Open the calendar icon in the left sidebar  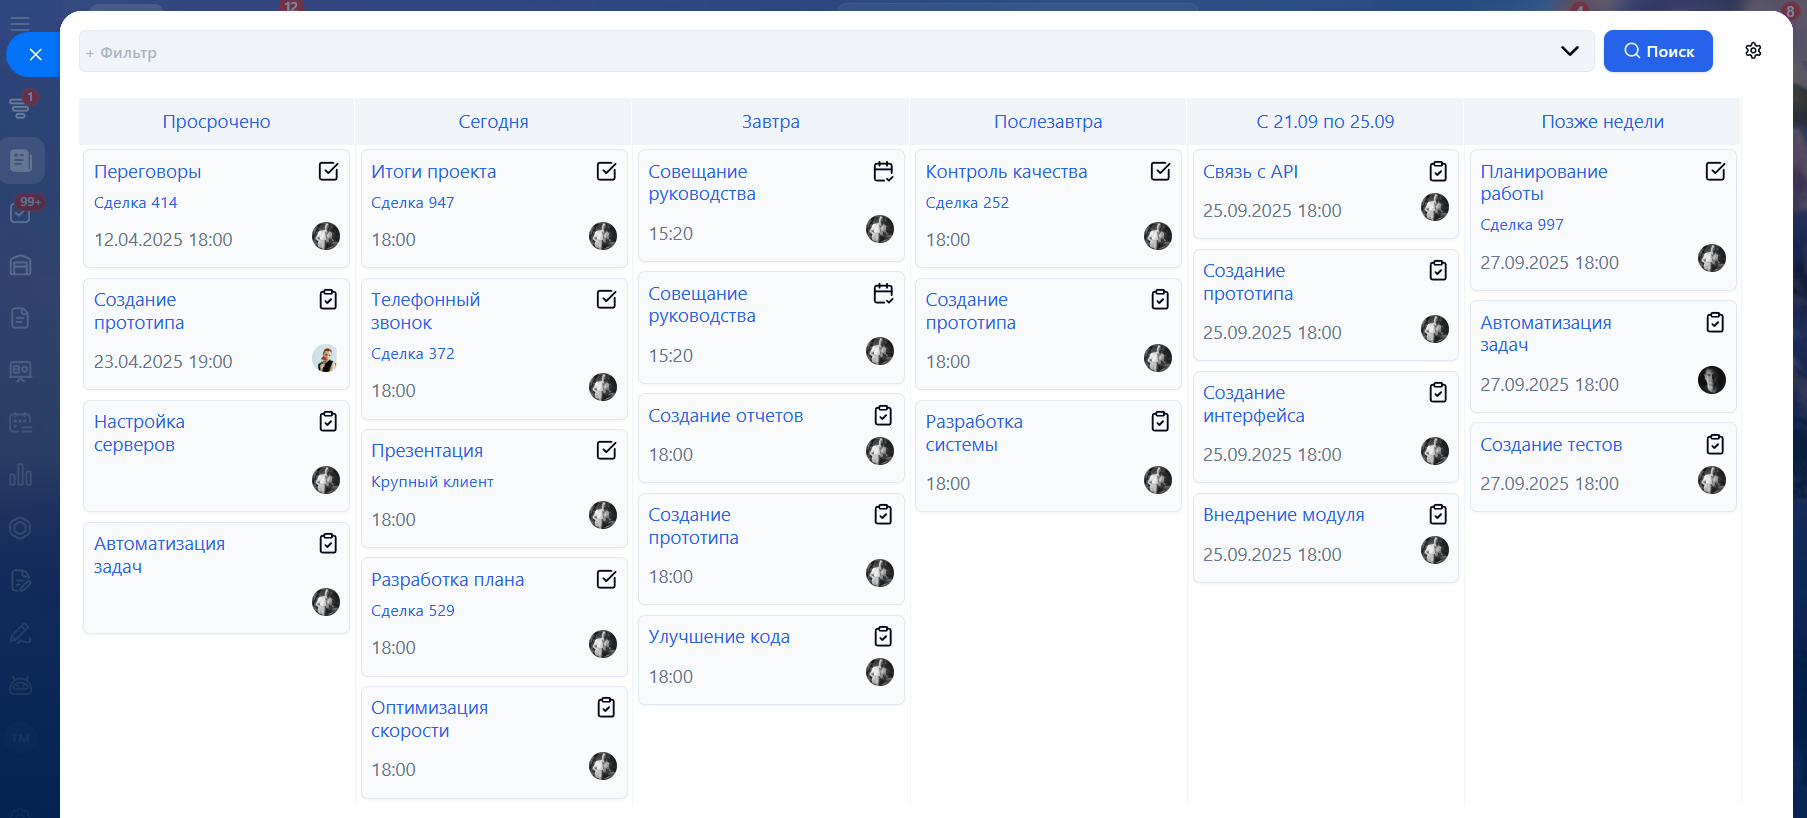(x=20, y=423)
